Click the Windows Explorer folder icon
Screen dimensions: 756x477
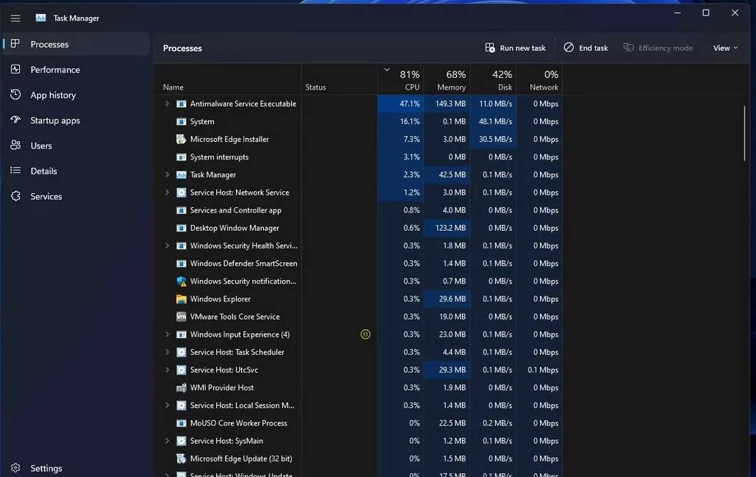pos(181,299)
